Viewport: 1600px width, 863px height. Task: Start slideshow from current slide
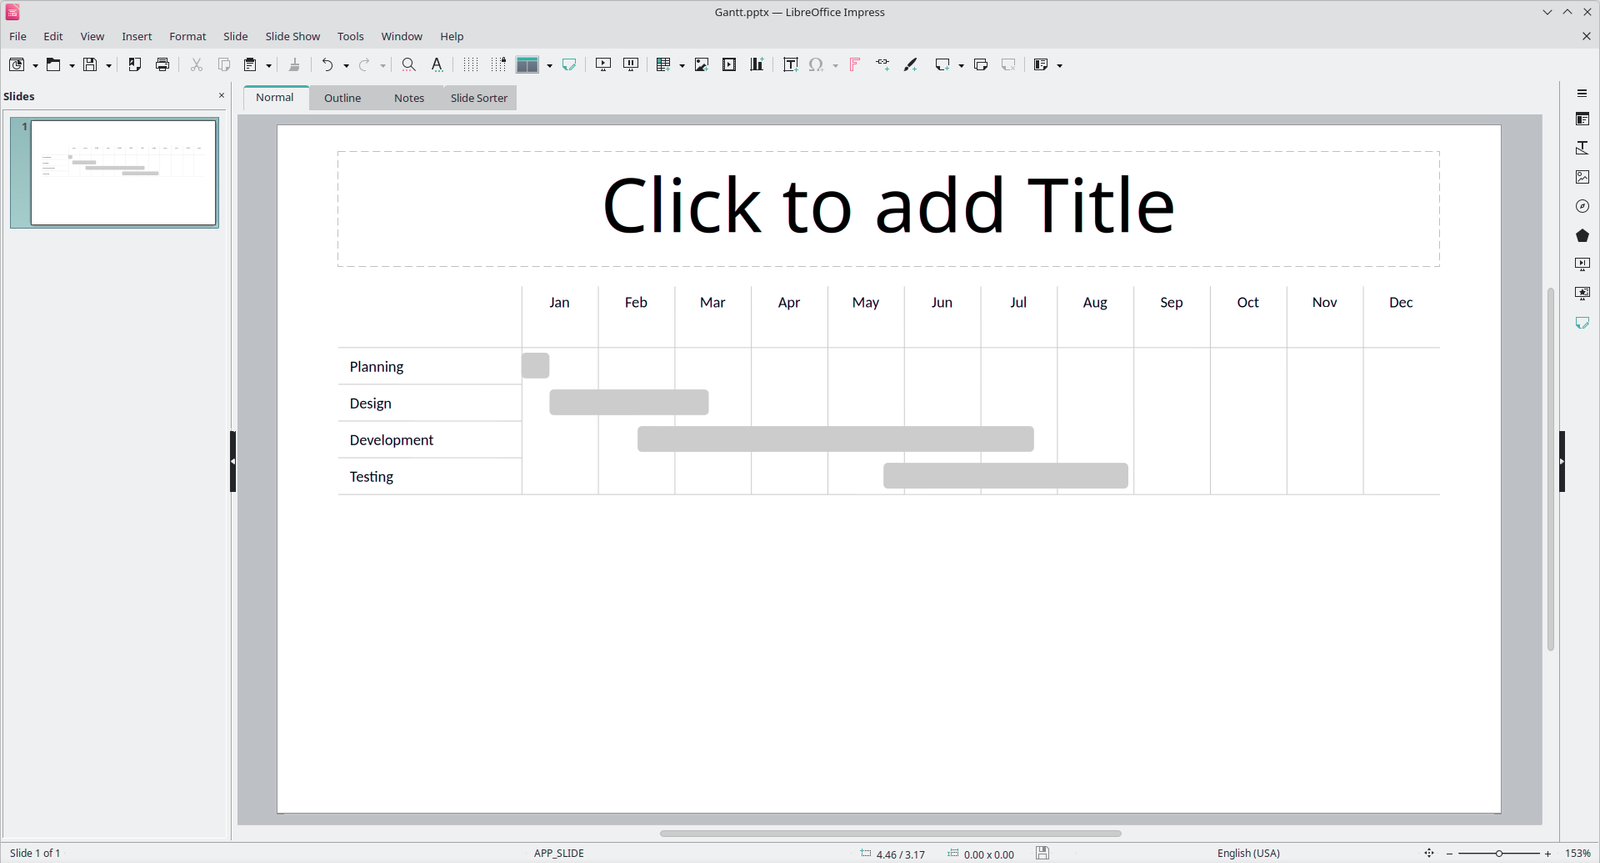pos(631,65)
